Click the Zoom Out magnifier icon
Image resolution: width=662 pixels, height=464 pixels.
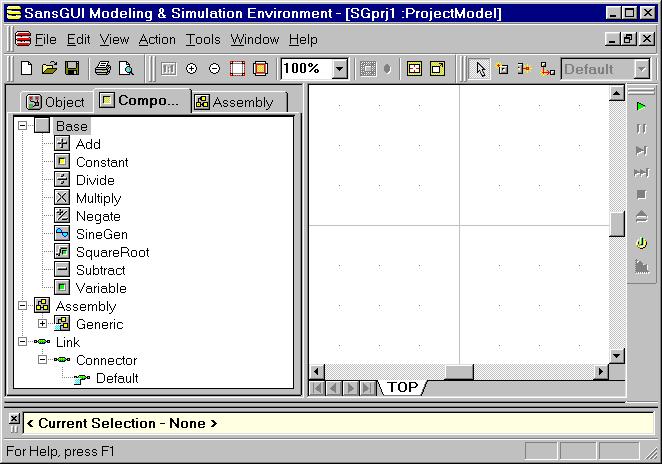[x=214, y=69]
